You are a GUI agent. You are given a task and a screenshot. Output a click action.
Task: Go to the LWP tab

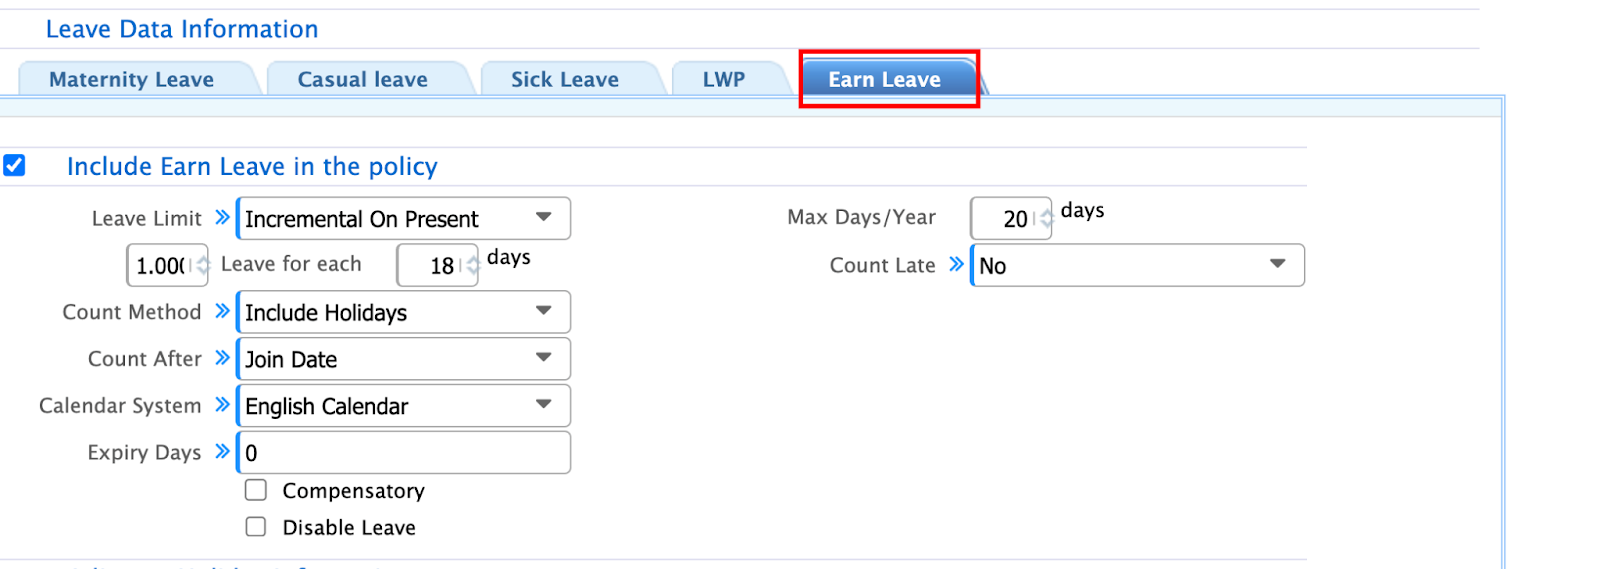723,80
